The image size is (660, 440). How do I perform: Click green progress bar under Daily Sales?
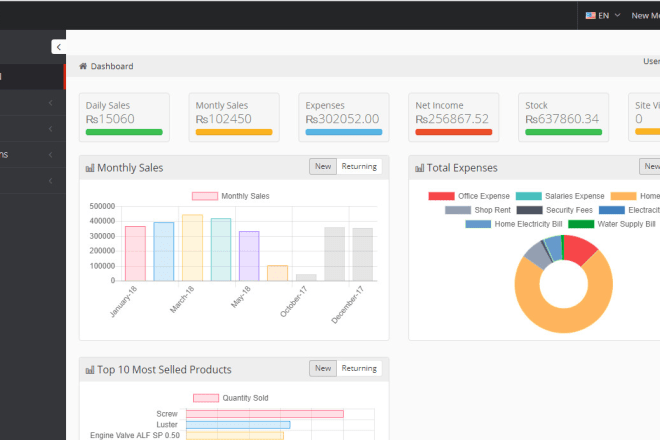[x=124, y=132]
